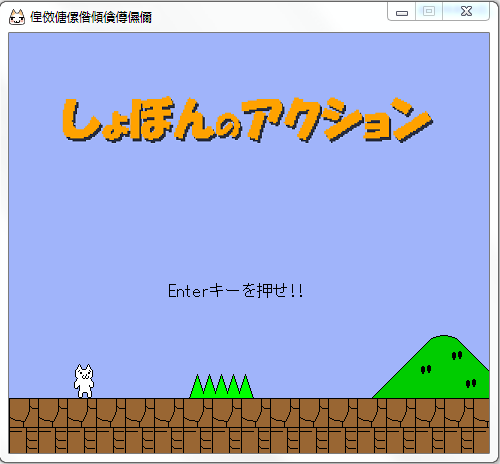Click the green spiky grass bush
The height and width of the screenshot is (464, 500).
pos(222,386)
